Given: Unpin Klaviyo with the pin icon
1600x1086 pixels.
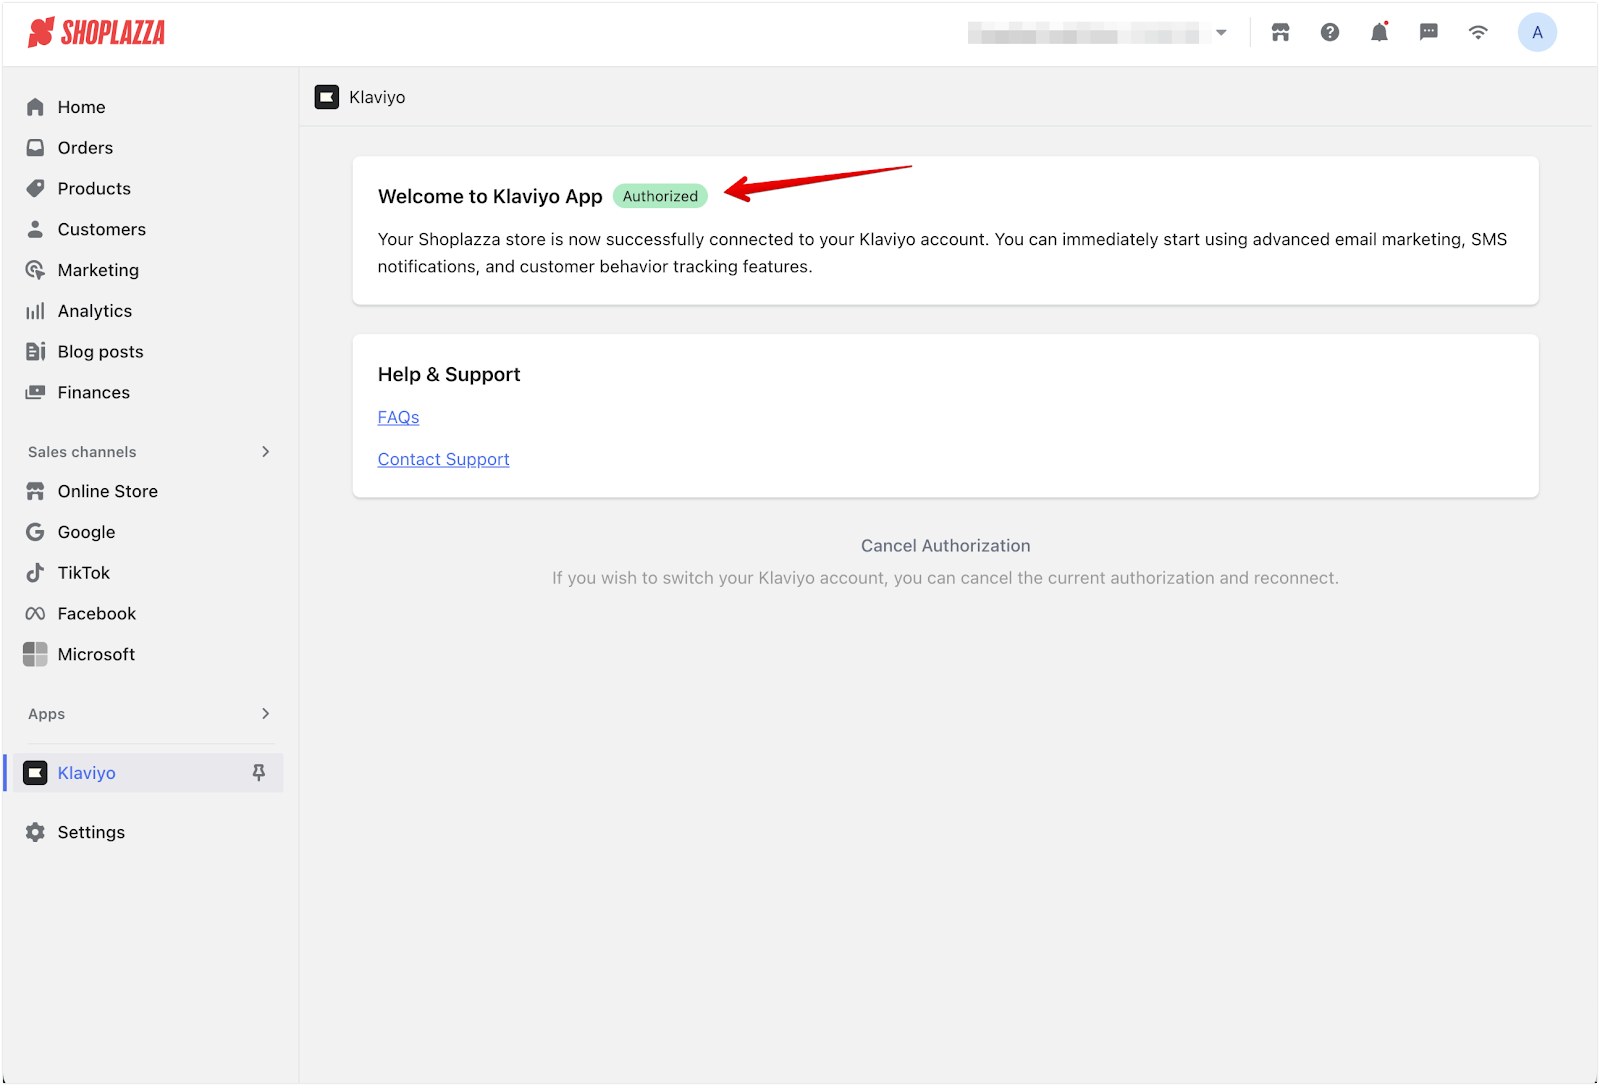Looking at the screenshot, I should click(x=259, y=773).
